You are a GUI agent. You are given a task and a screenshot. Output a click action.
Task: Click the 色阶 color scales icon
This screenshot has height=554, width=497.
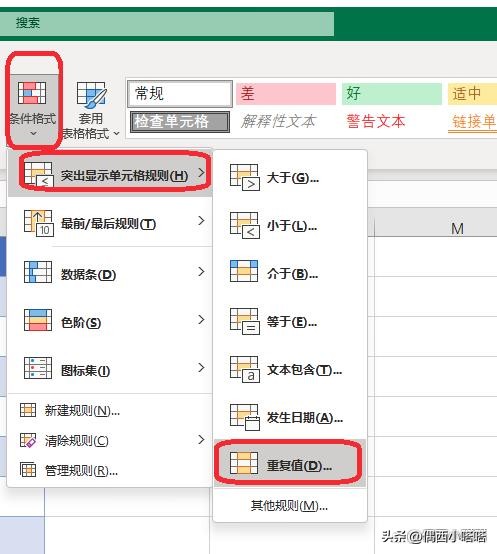coord(38,320)
